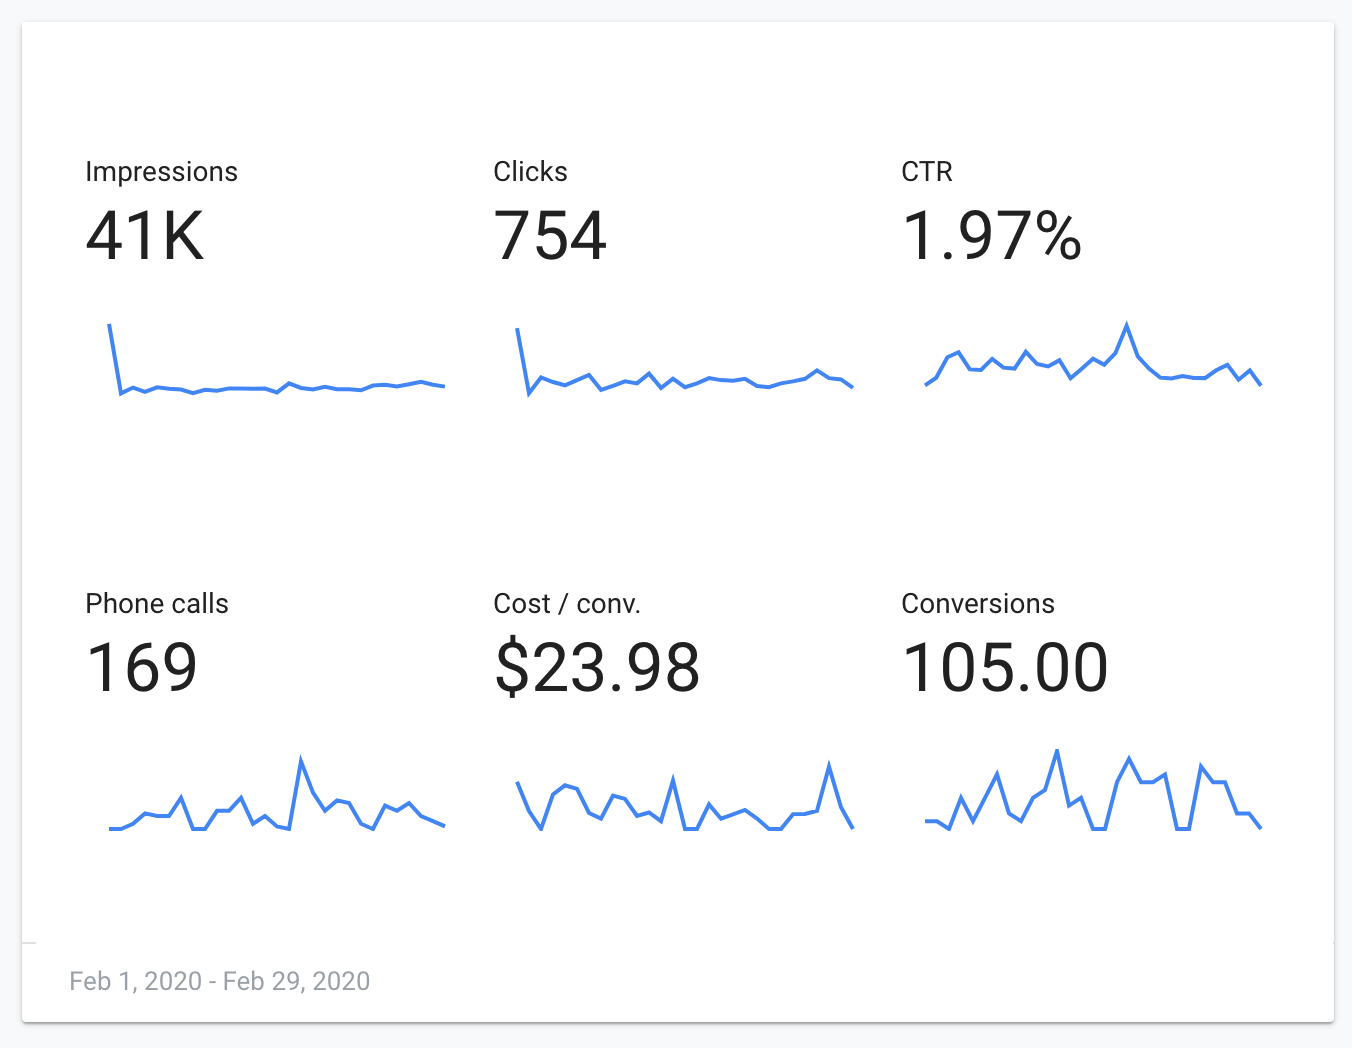This screenshot has height=1048, width=1352.
Task: Click the Impressions metric label
Action: [x=161, y=172]
